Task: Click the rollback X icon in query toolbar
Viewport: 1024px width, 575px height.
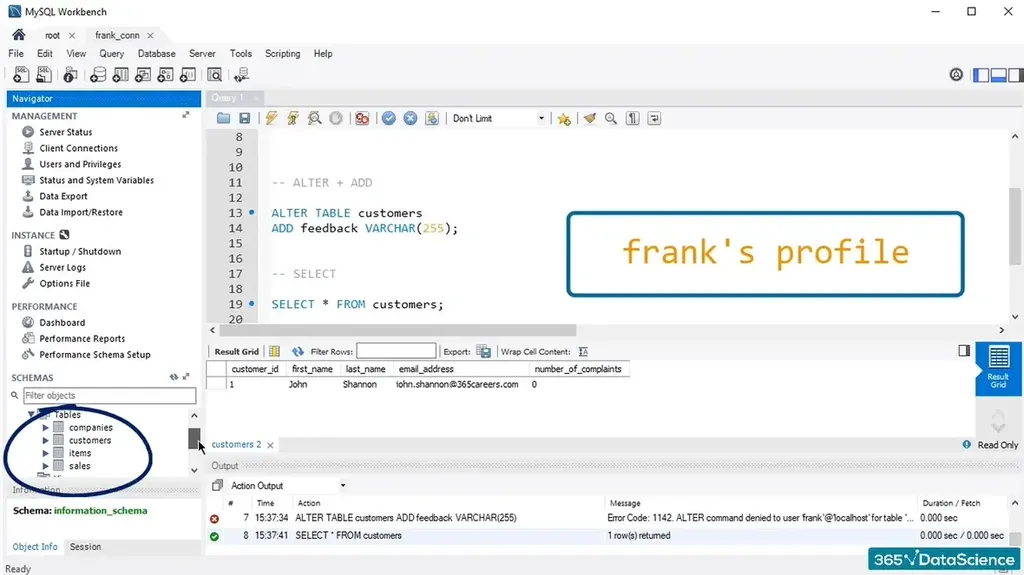Action: [410, 118]
